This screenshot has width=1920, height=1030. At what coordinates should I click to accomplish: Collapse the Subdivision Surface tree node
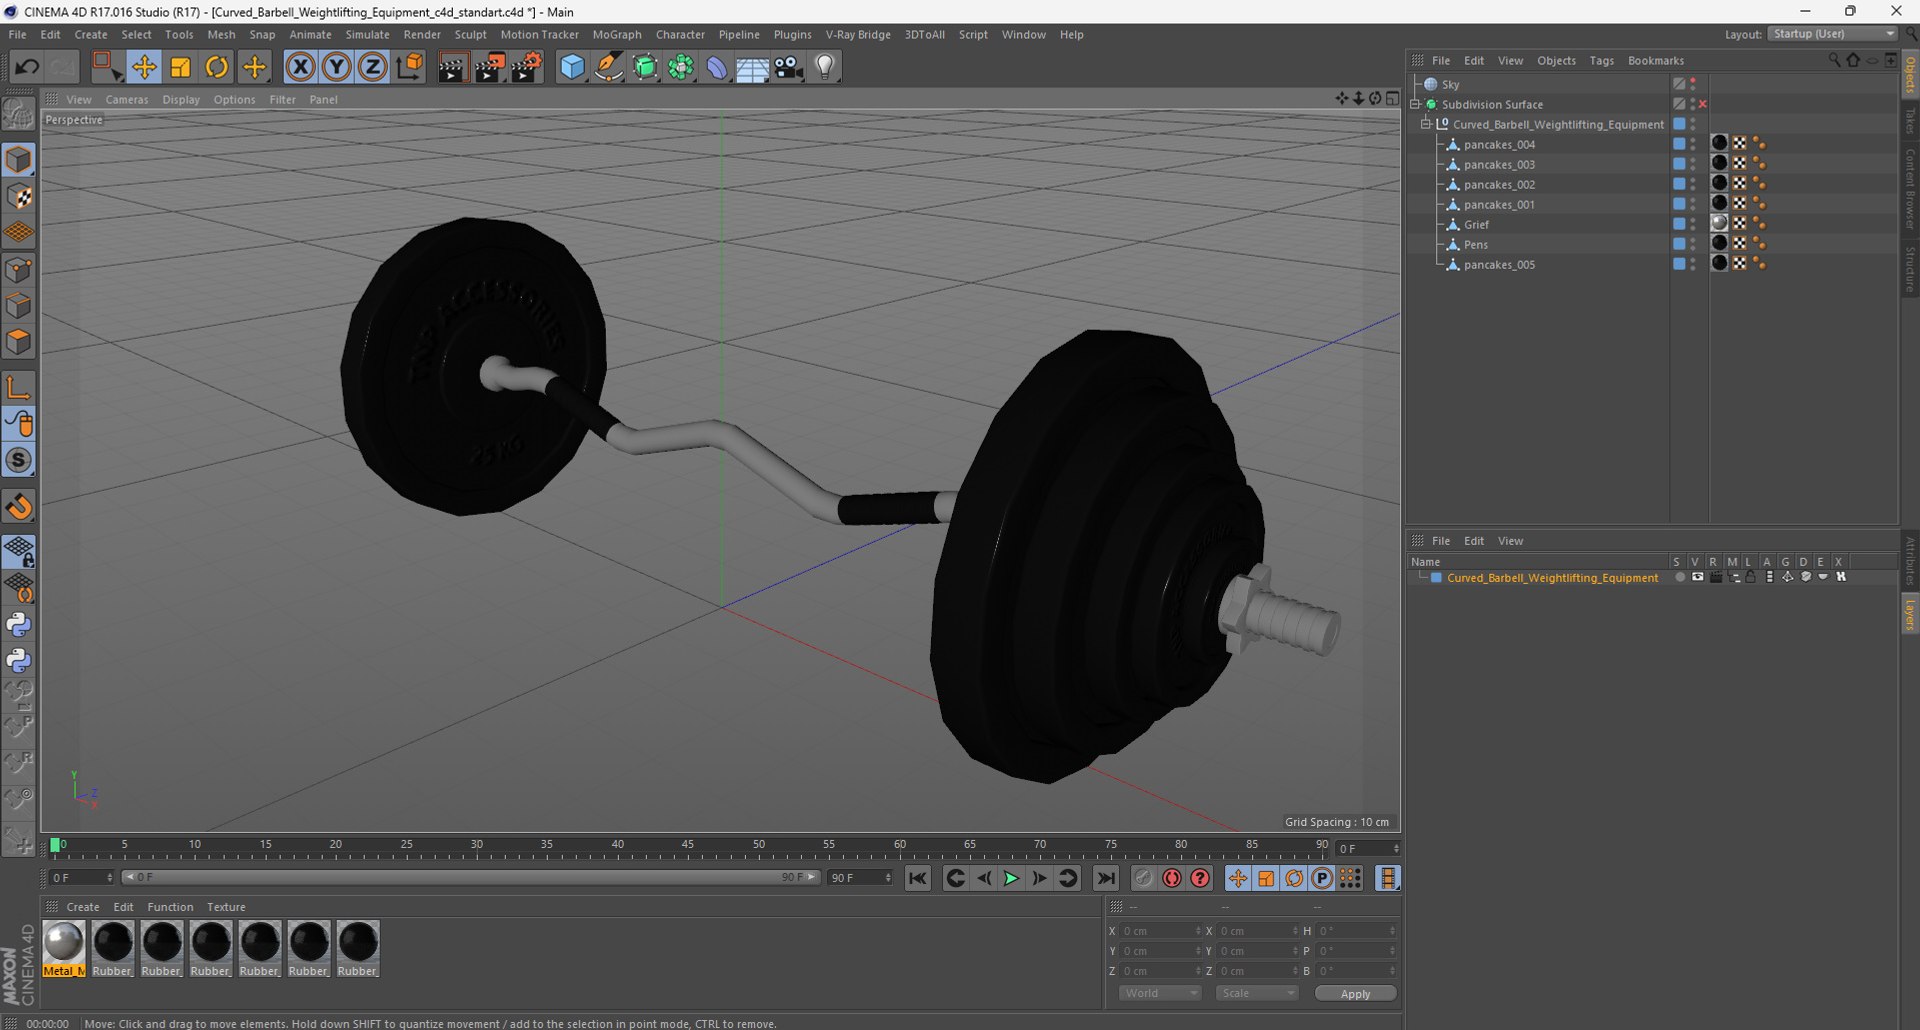coord(1416,104)
